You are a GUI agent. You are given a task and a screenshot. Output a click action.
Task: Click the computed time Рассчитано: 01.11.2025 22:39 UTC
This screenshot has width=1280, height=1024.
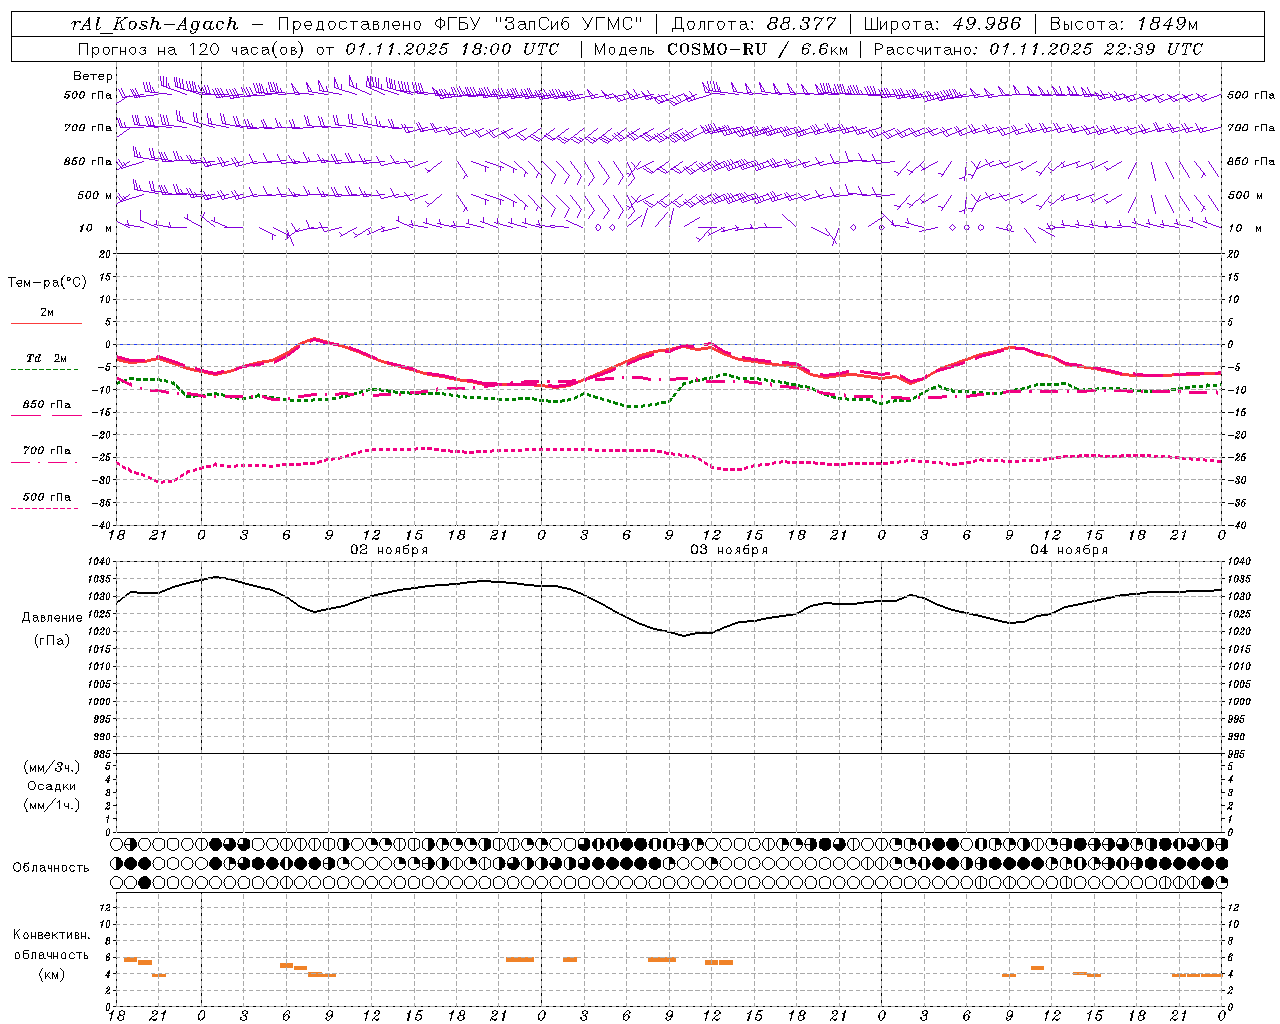pyautogui.click(x=1038, y=49)
